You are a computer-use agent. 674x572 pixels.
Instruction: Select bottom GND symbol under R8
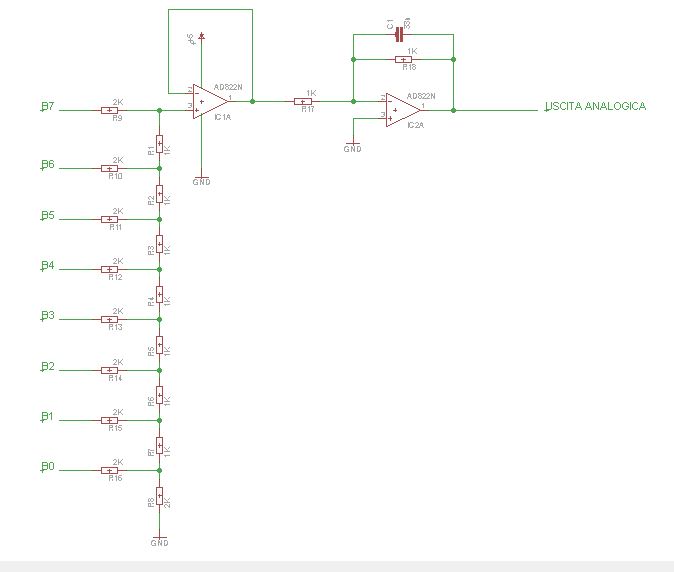tap(159, 541)
